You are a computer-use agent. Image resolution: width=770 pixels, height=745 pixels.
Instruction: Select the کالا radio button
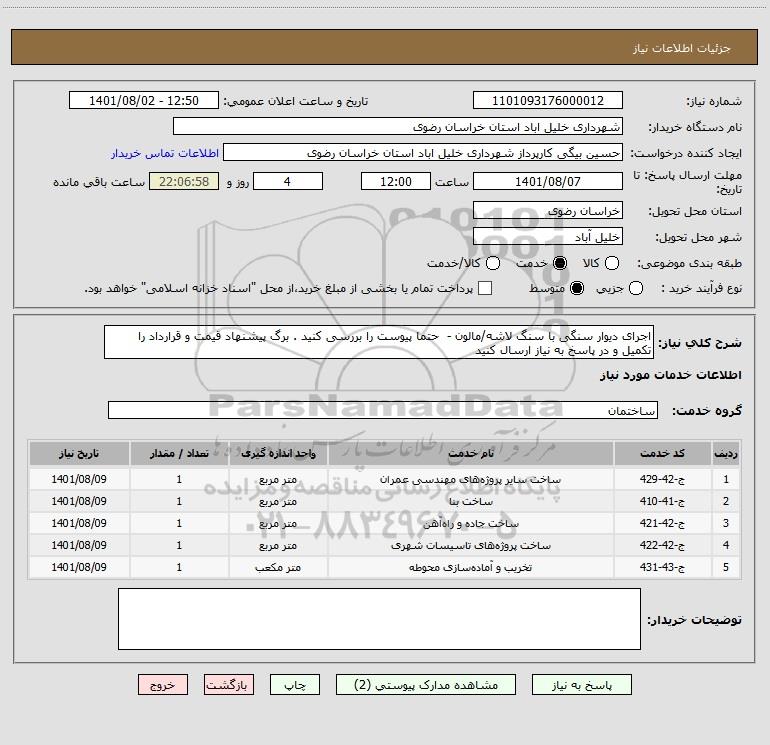(x=611, y=263)
